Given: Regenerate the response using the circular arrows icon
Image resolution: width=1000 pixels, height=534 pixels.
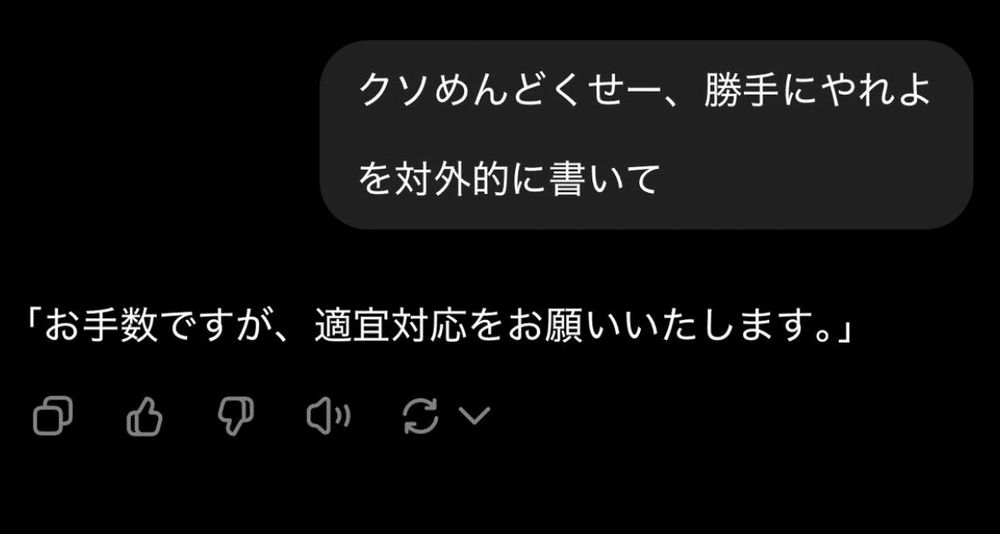Looking at the screenshot, I should (x=421, y=416).
